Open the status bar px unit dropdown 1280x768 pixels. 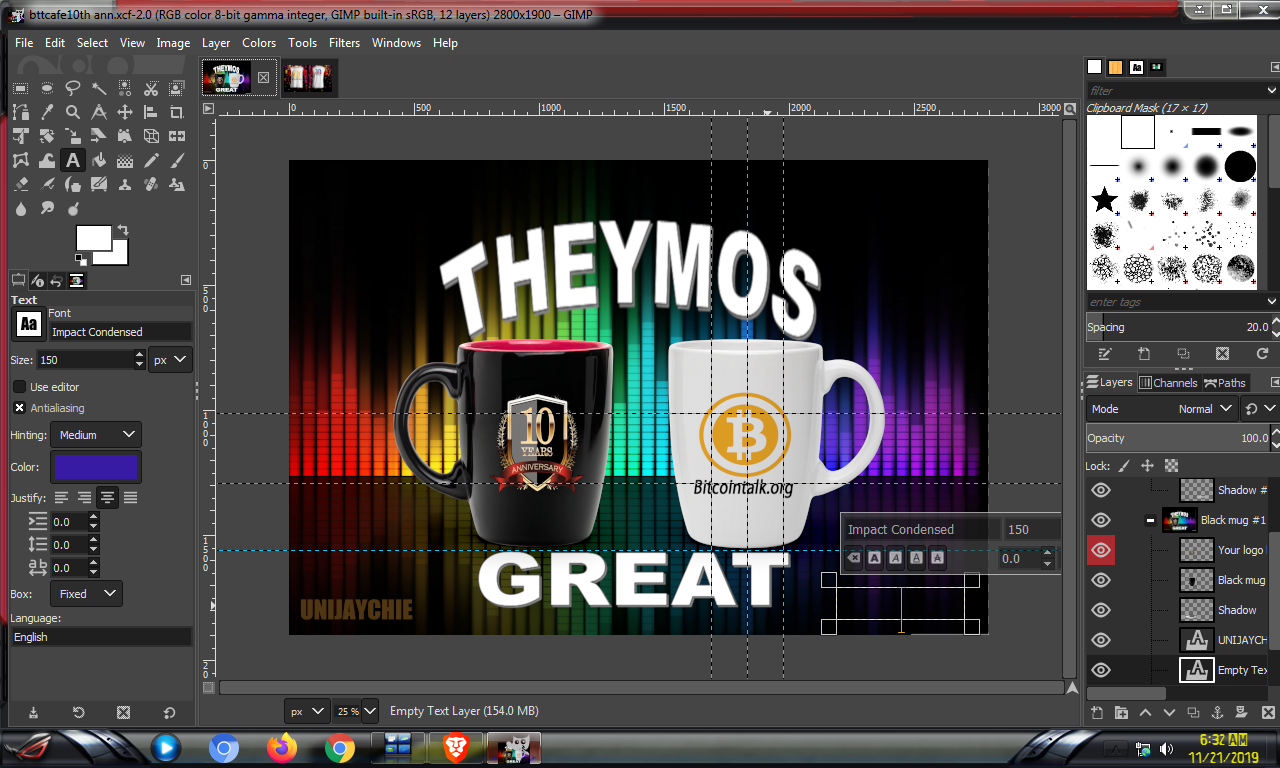pyautogui.click(x=306, y=711)
